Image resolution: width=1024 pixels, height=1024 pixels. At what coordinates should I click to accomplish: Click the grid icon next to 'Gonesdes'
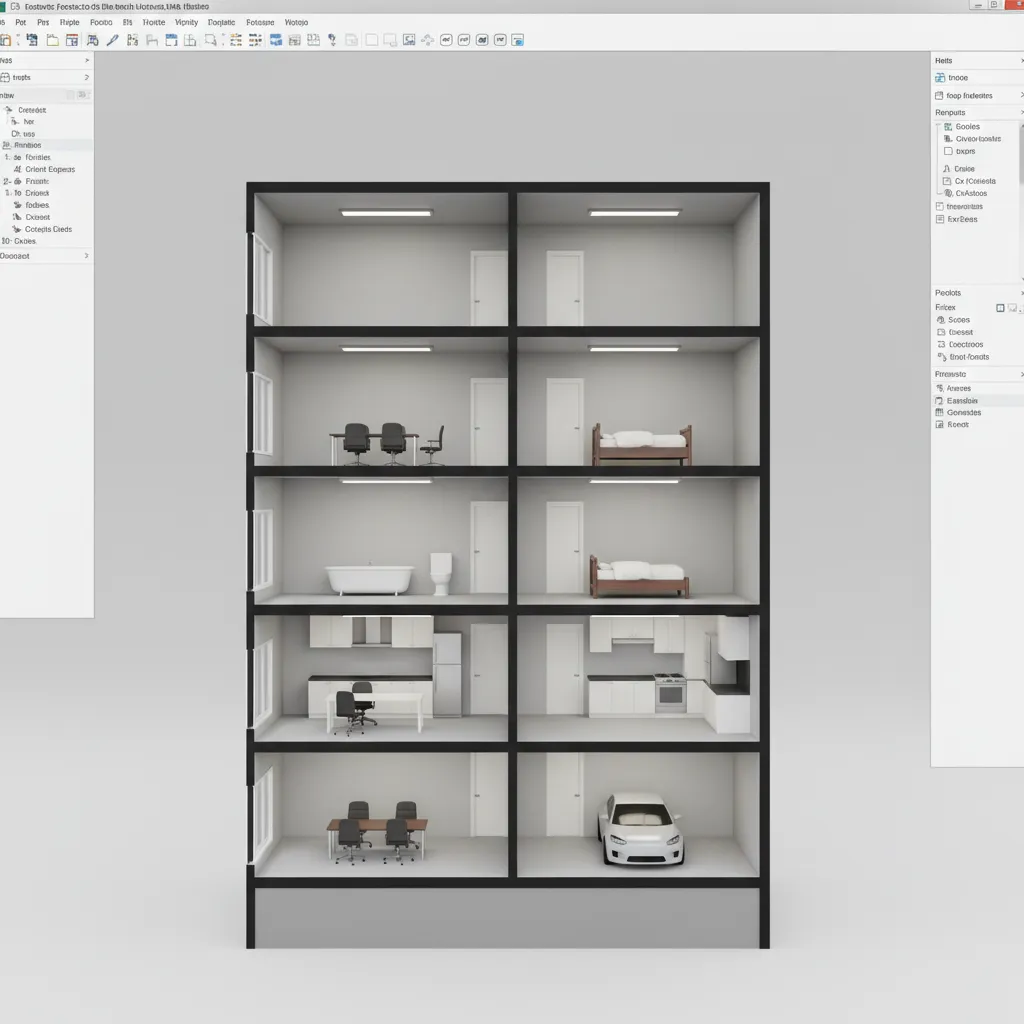click(x=939, y=412)
